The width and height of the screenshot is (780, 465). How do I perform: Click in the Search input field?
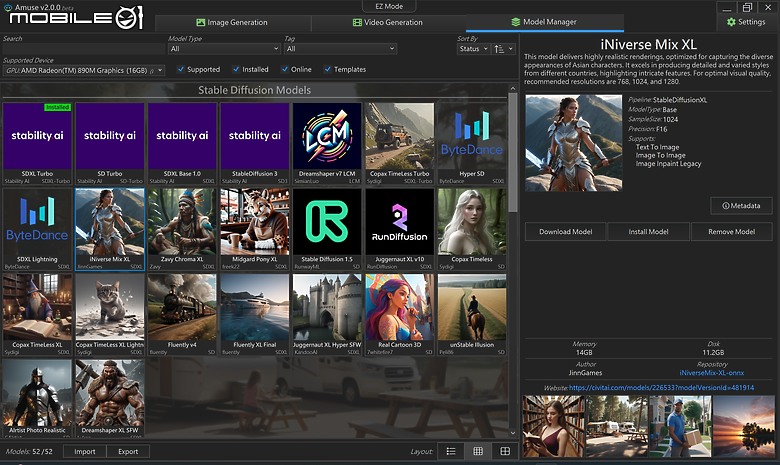click(x=84, y=49)
